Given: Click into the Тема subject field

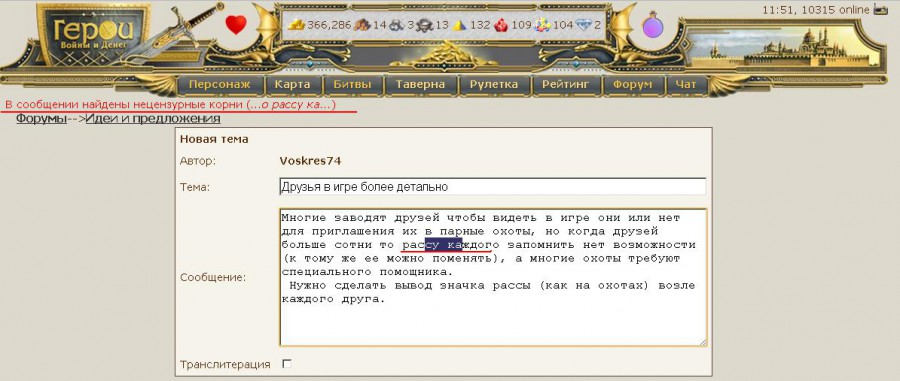Looking at the screenshot, I should pos(492,186).
